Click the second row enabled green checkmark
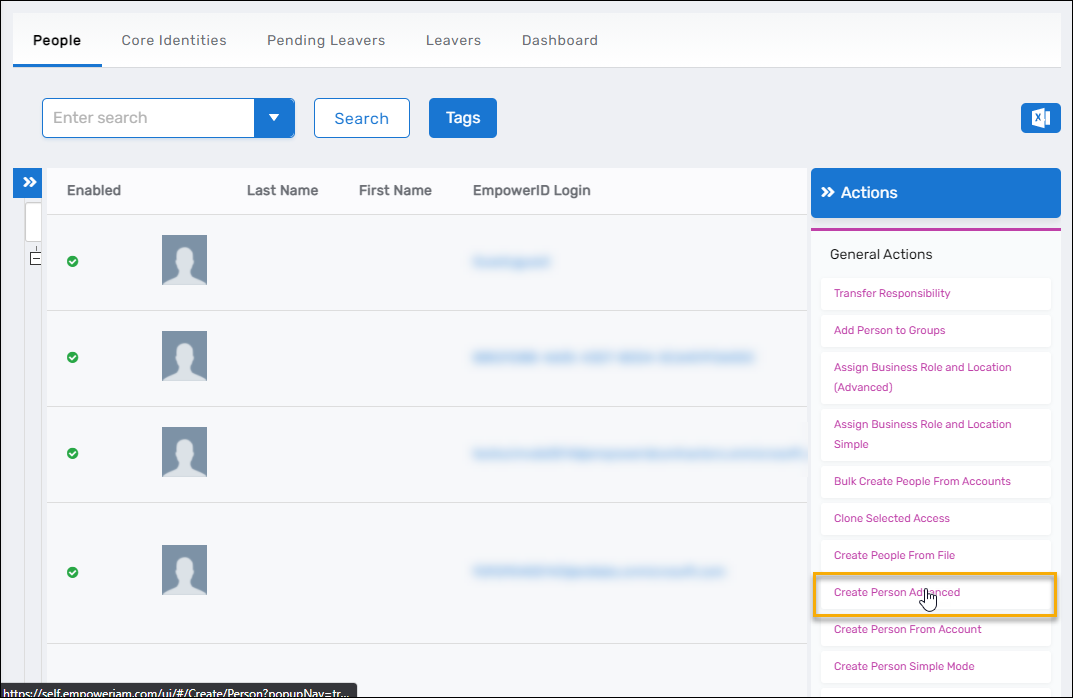The image size is (1073, 698). click(x=72, y=357)
